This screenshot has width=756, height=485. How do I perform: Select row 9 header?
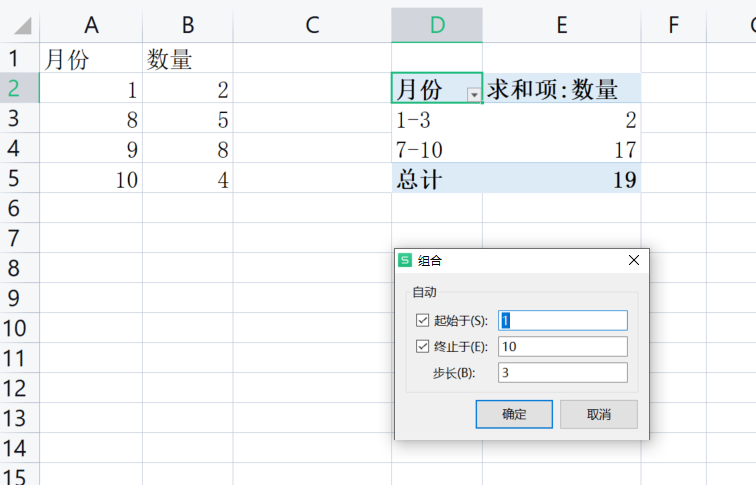tap(19, 298)
